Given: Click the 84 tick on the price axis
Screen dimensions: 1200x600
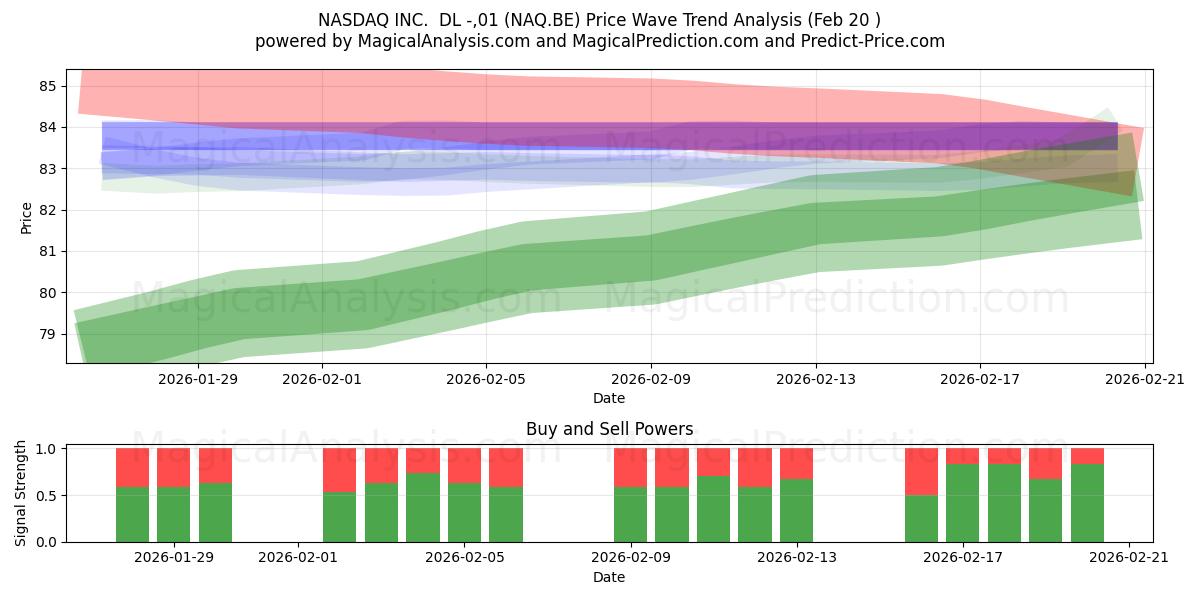Looking at the screenshot, I should tap(49, 128).
